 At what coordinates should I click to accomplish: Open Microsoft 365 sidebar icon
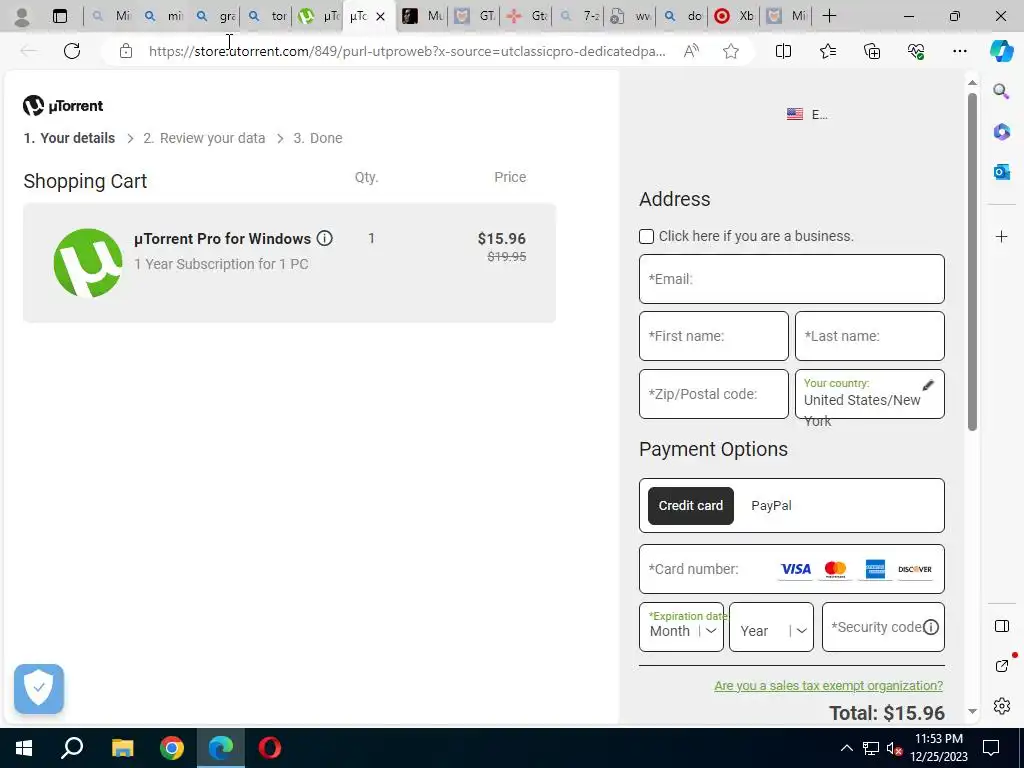(x=1001, y=131)
